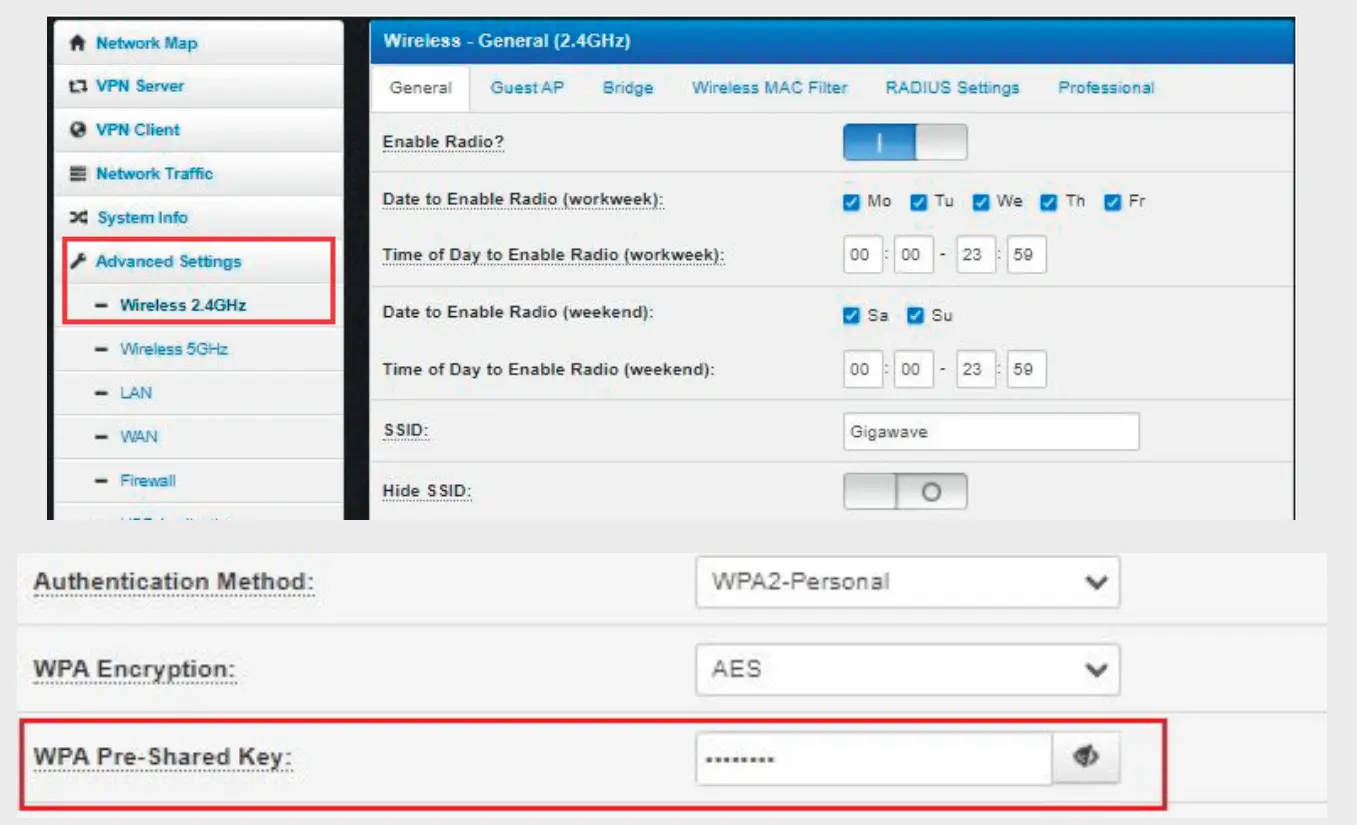
Task: Show the WPA Pre-Shared Key password
Action: coord(1086,759)
